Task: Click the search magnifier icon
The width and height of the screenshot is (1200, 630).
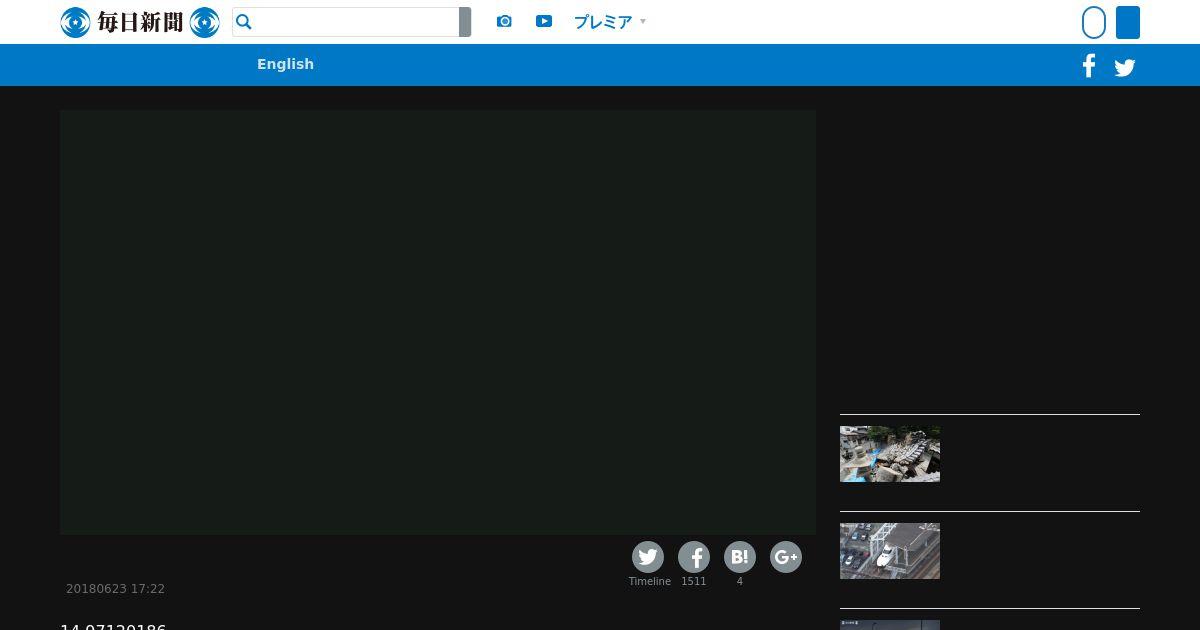Action: pyautogui.click(x=244, y=22)
